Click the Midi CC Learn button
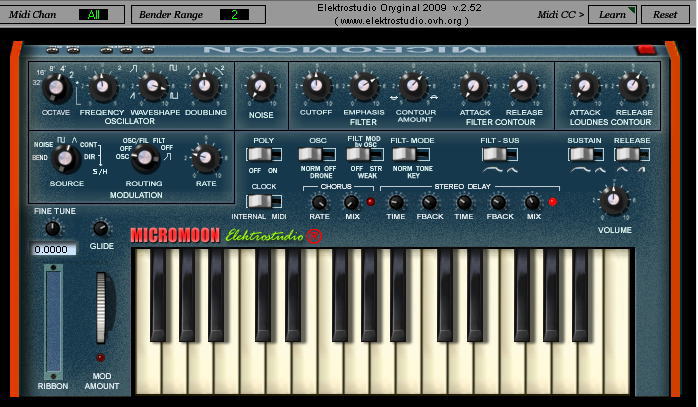The image size is (698, 407). [613, 15]
